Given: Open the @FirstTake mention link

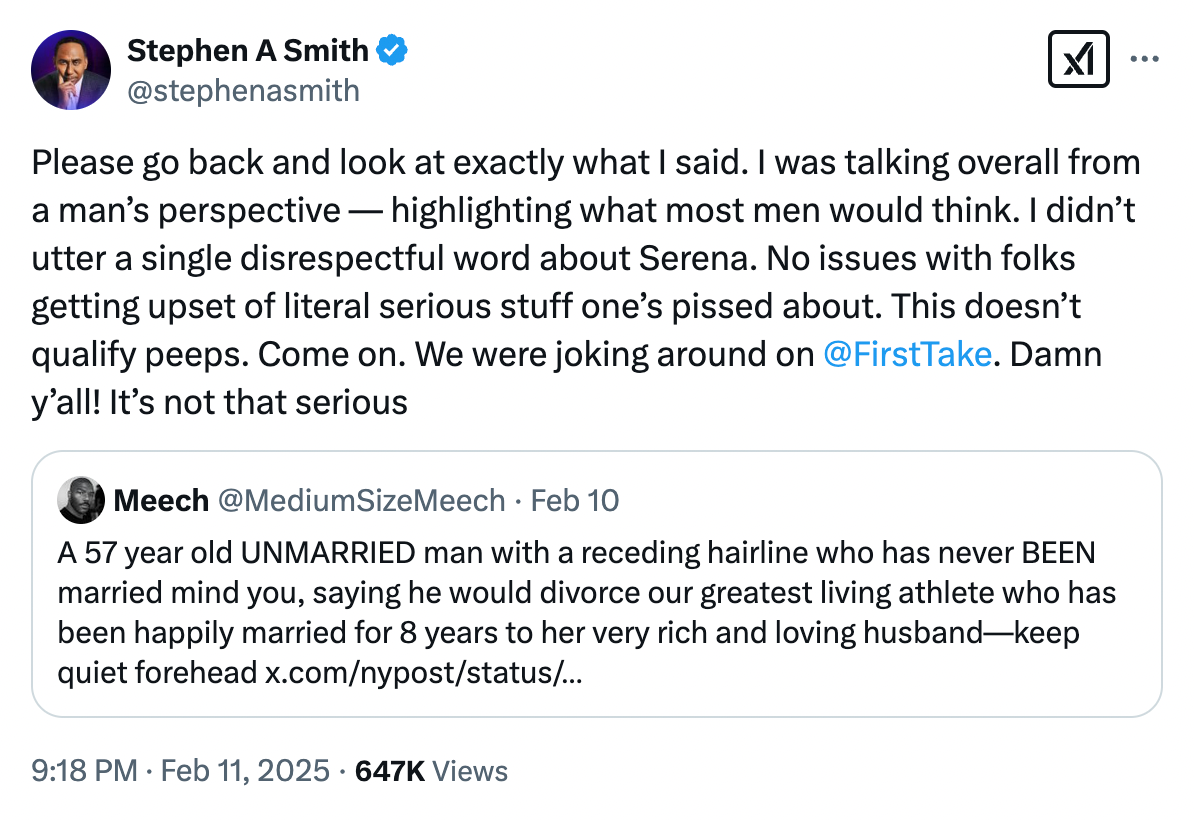Looking at the screenshot, I should (910, 354).
